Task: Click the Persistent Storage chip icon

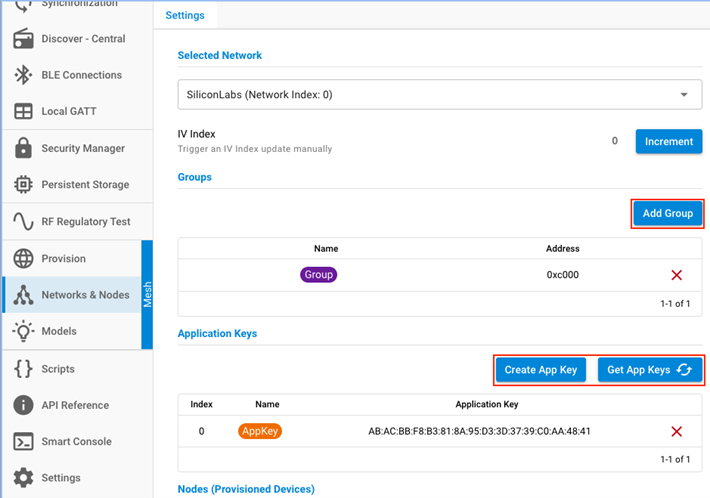Action: (23, 185)
